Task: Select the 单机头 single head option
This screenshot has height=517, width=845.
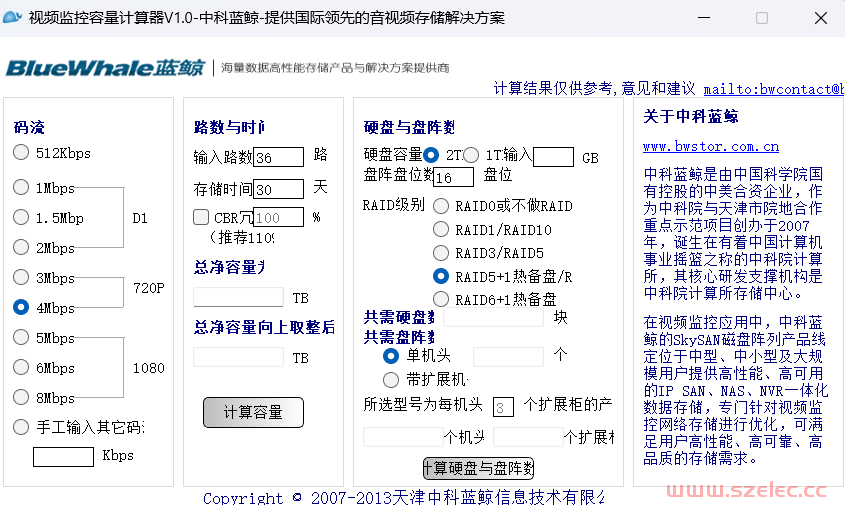Action: (391, 356)
